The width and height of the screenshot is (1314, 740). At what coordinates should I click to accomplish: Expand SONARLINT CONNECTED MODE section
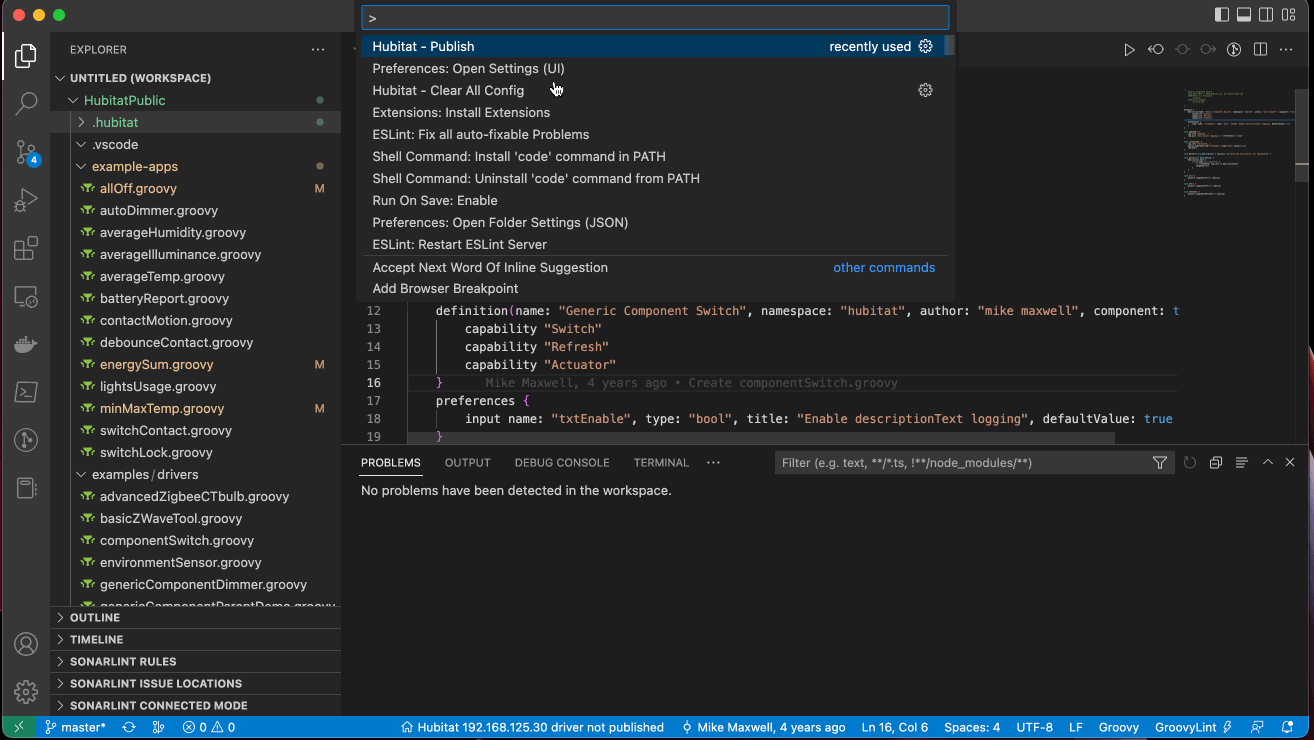195,705
